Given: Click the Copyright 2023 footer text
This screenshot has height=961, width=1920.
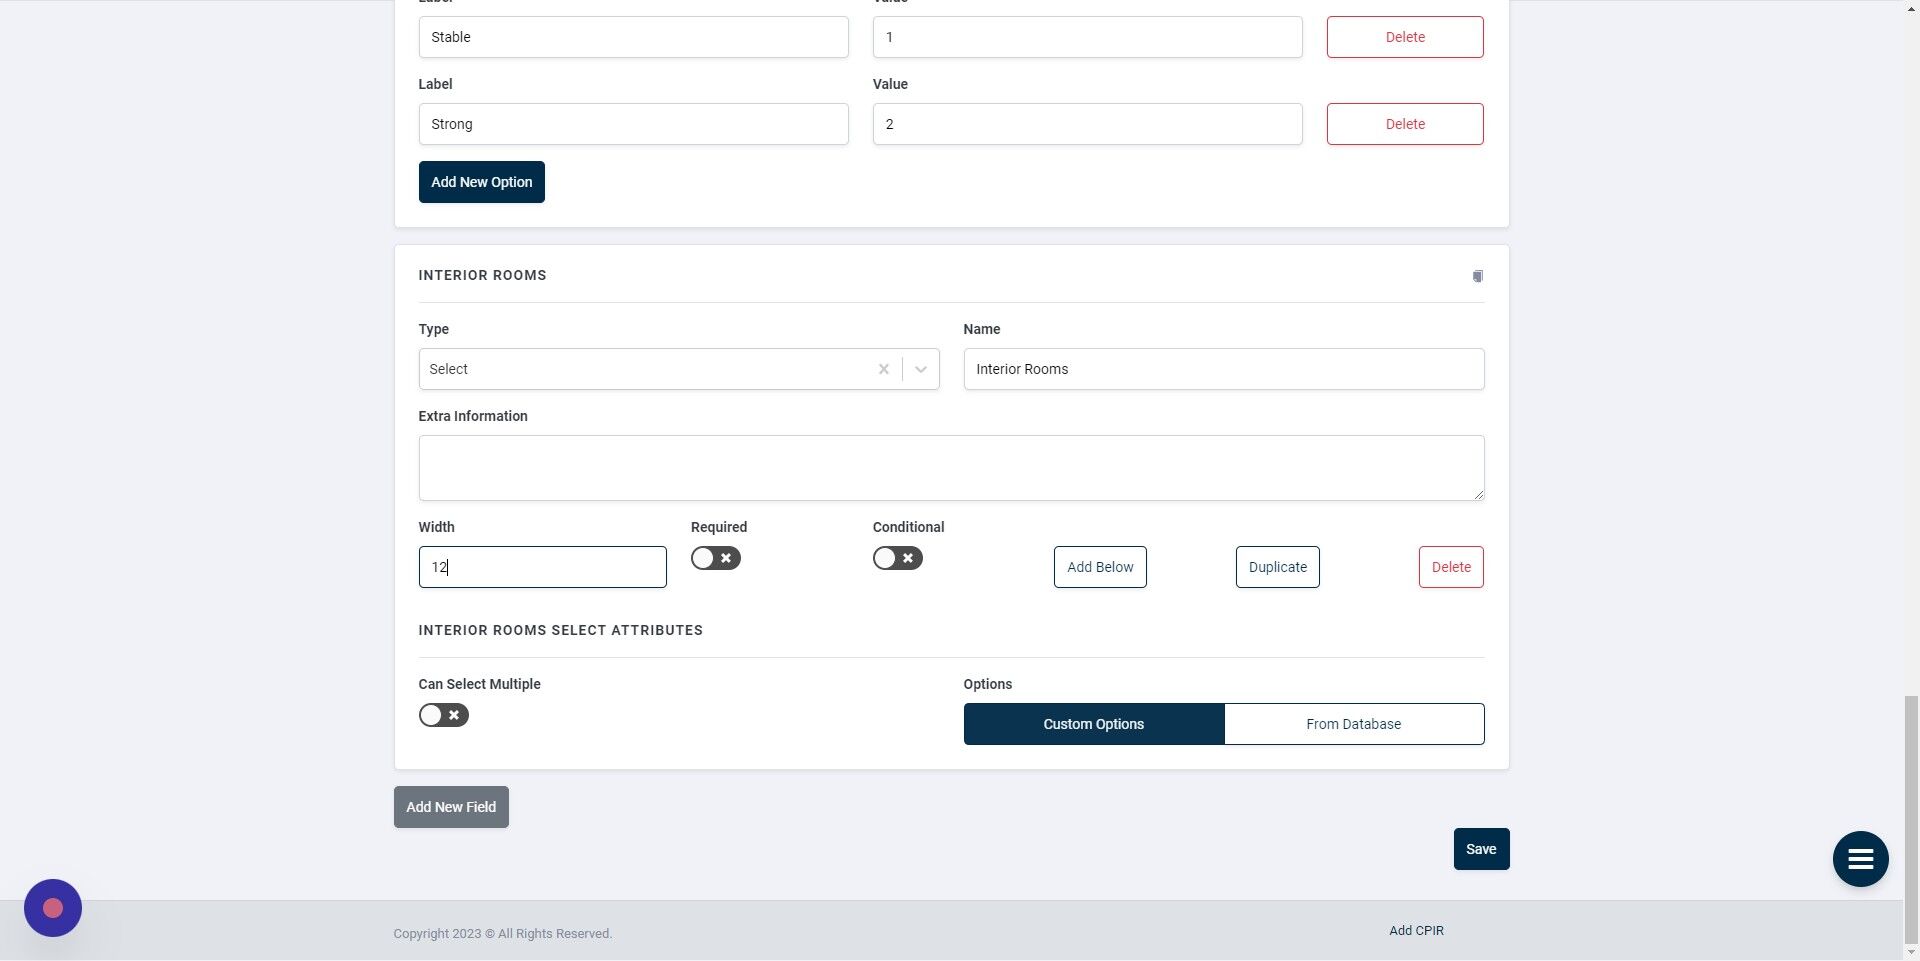Looking at the screenshot, I should coord(502,934).
